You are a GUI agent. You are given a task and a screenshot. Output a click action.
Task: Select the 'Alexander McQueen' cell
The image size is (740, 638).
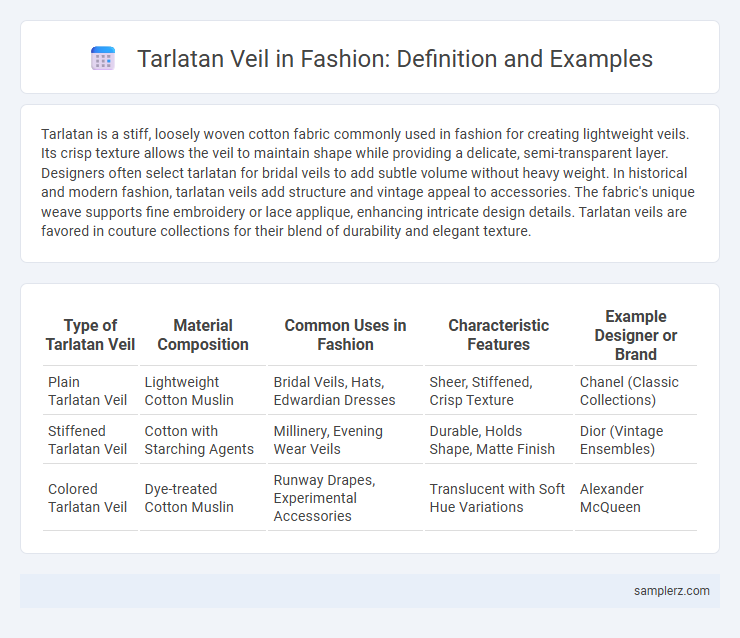(636, 498)
